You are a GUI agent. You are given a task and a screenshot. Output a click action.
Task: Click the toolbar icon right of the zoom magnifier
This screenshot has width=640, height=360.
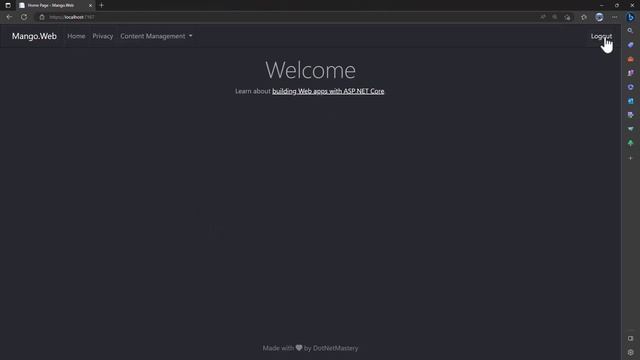click(568, 17)
